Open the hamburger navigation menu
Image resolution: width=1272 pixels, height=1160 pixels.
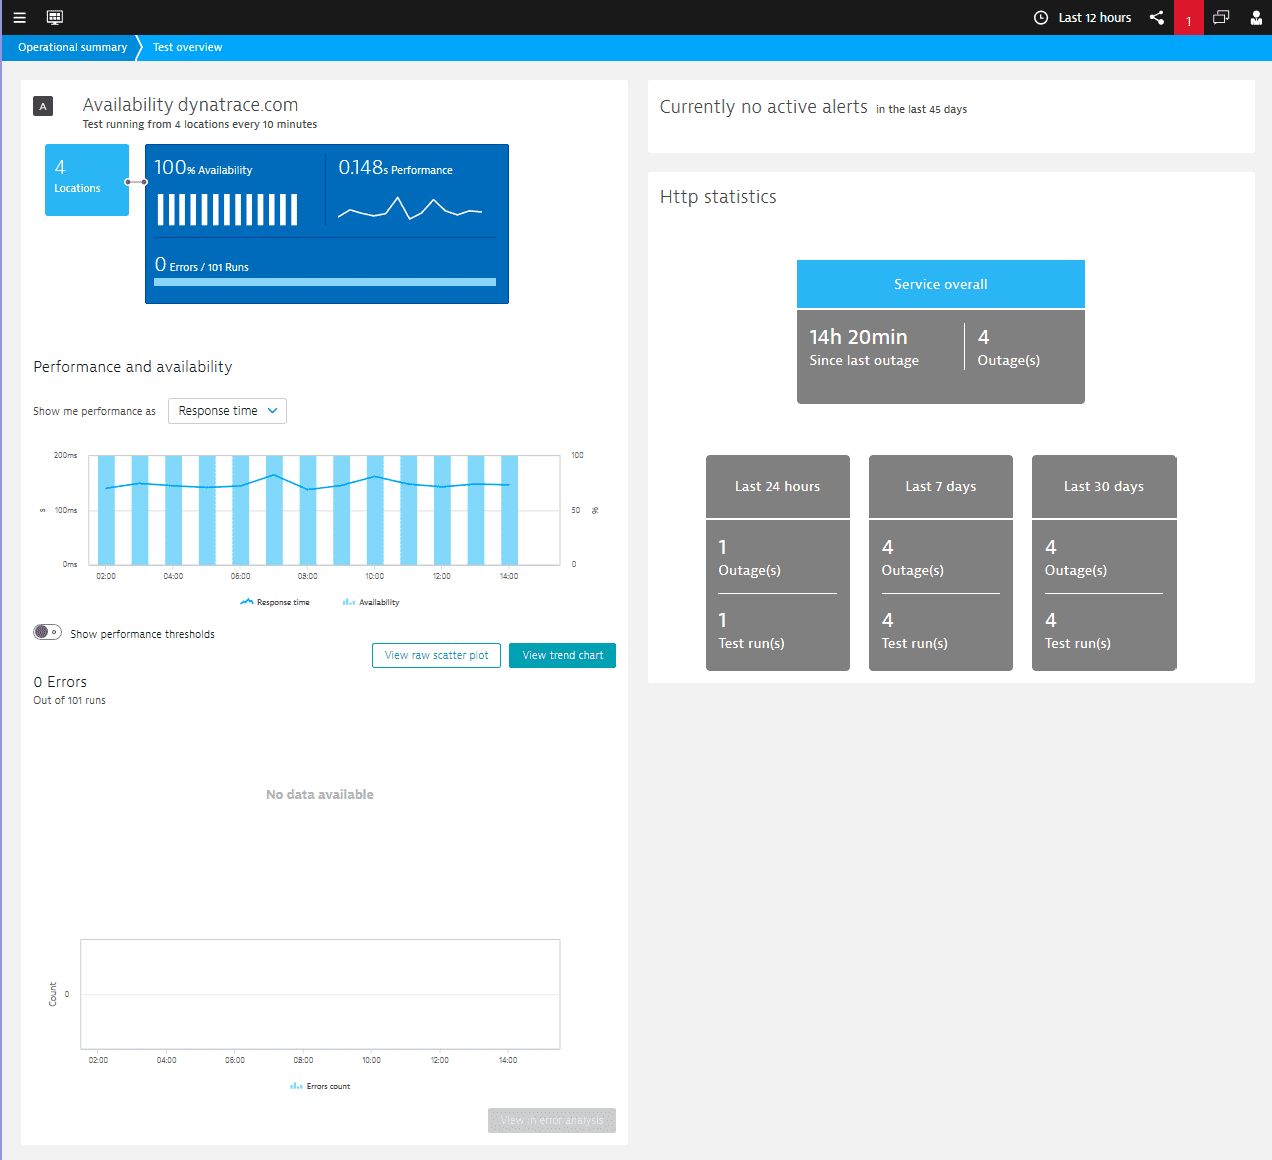coord(19,17)
